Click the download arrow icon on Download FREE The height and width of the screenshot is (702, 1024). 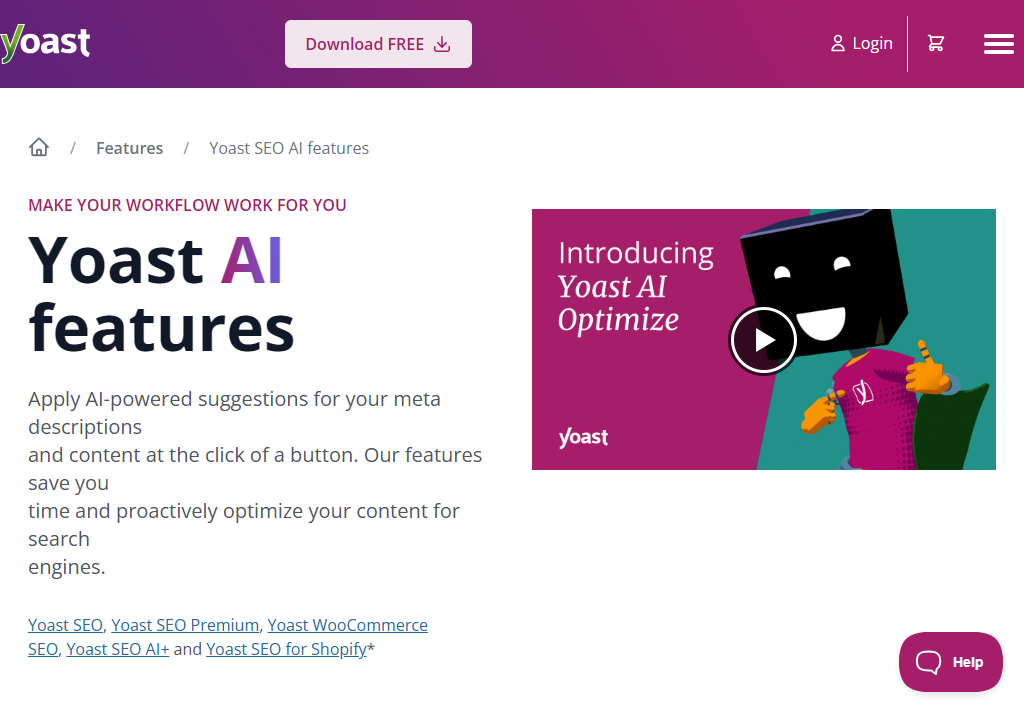440,44
